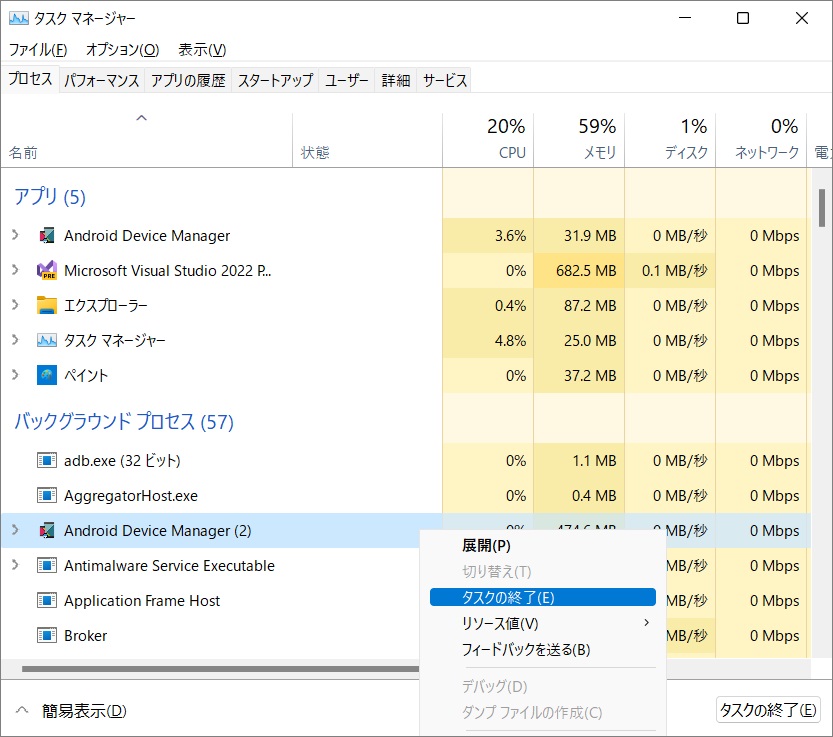
Task: Click the Broker process icon
Action: 47,636
